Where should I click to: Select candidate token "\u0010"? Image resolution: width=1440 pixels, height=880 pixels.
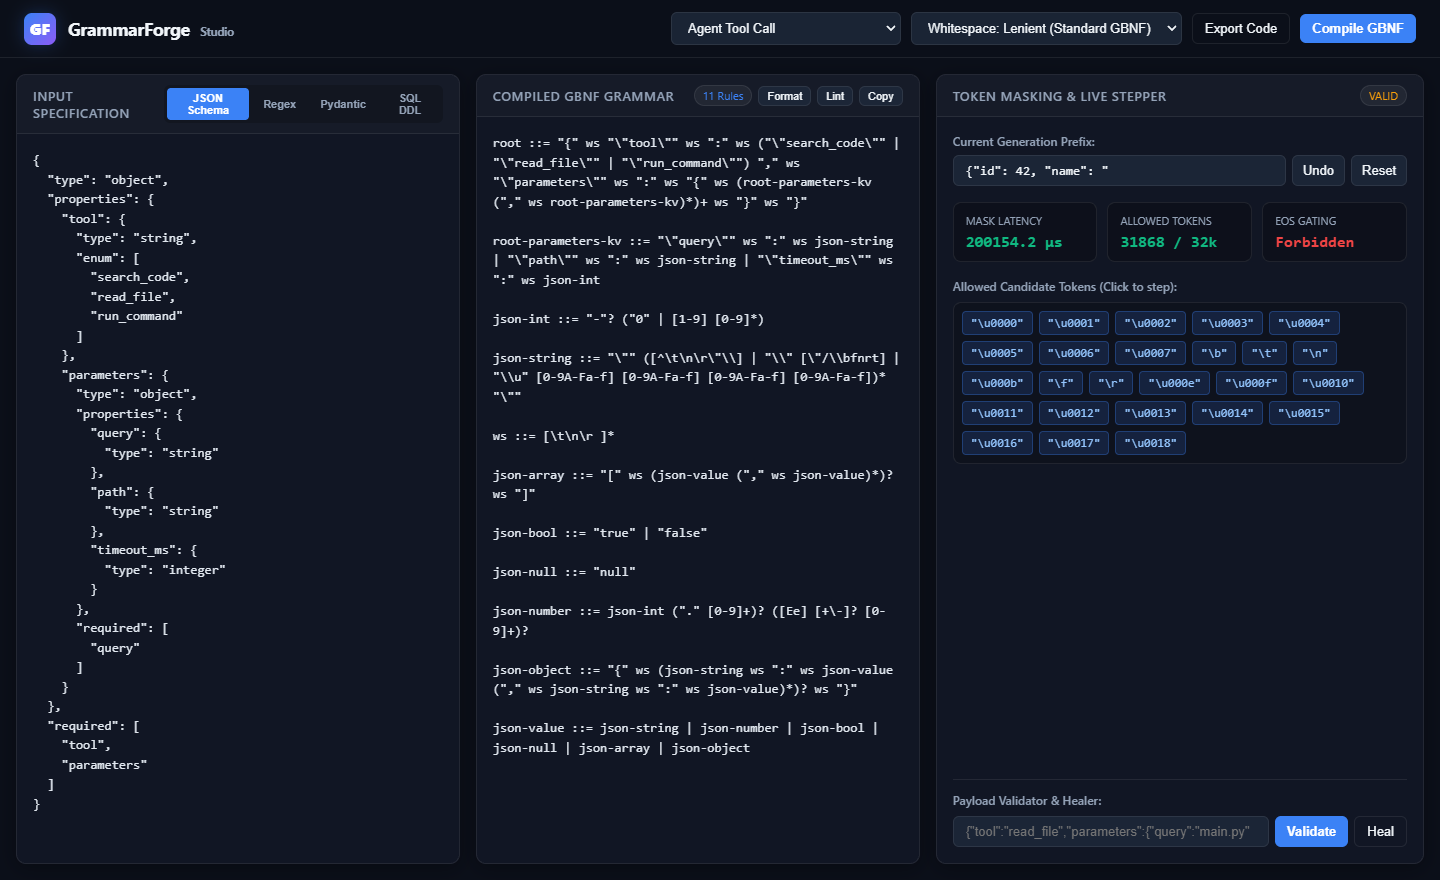click(1328, 383)
